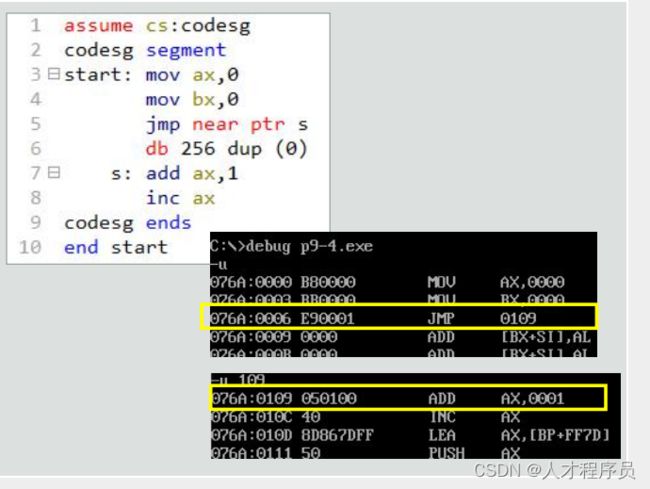Click 'mov ax,0' instruction
This screenshot has height=489, width=650.
pos(192,75)
